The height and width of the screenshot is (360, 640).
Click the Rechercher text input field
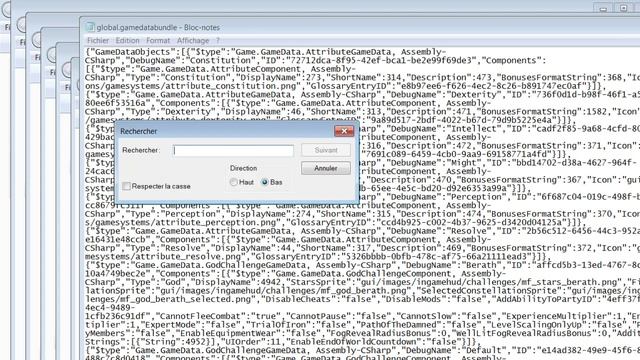pos(233,150)
